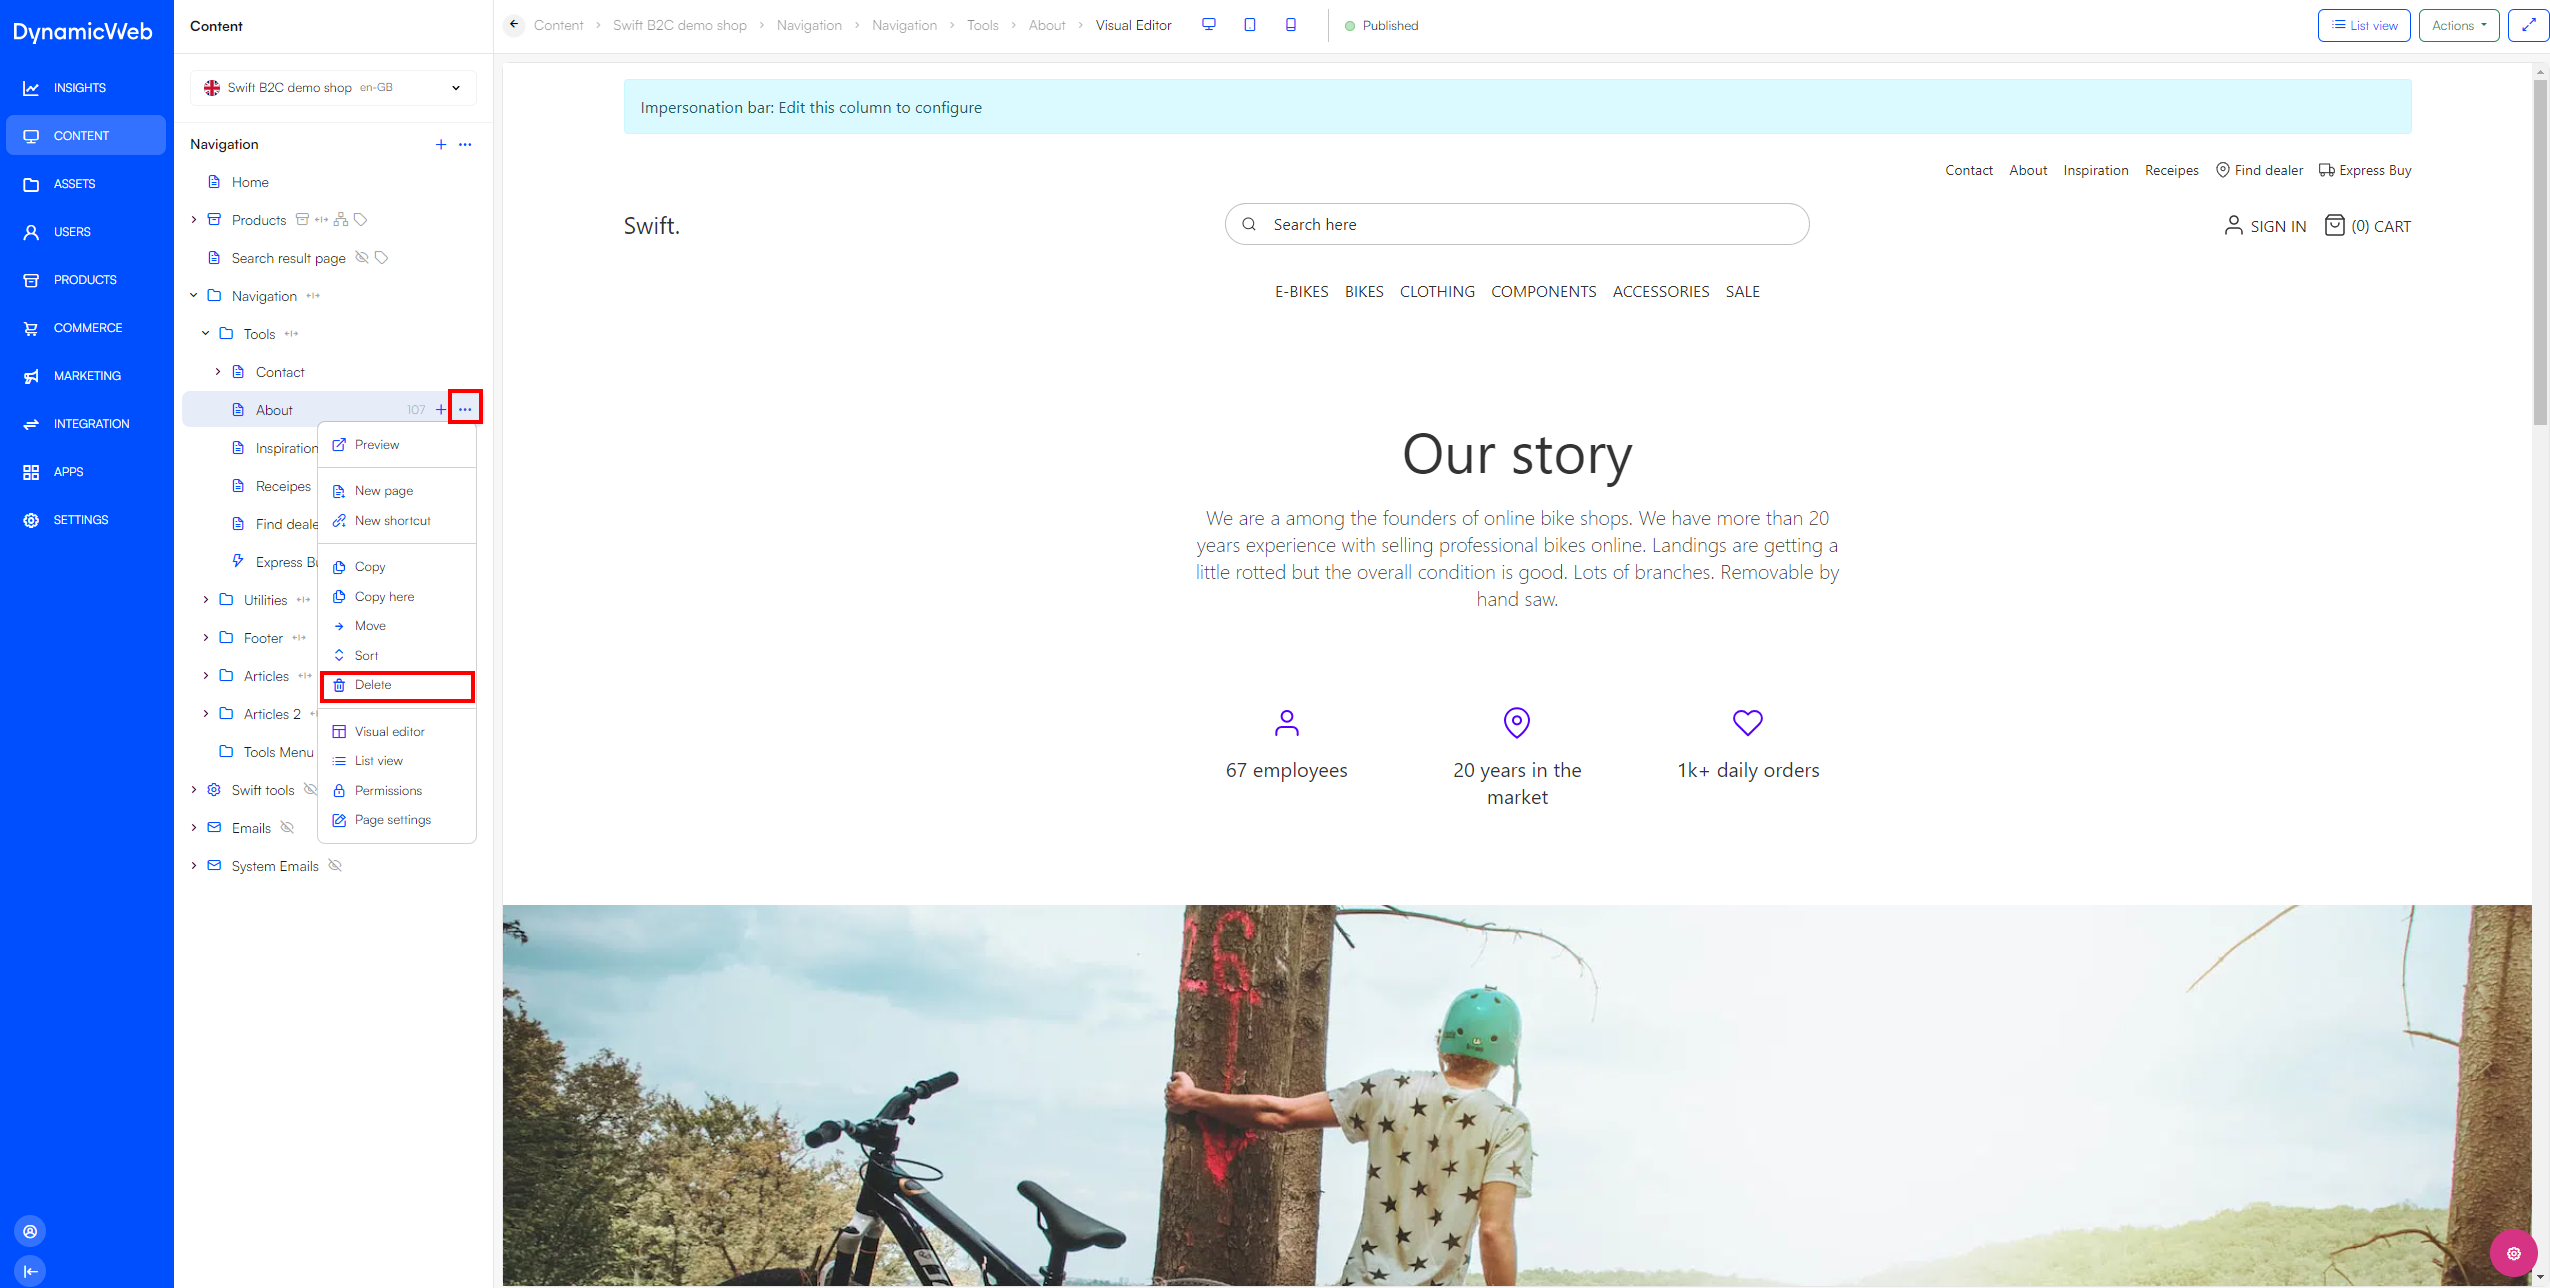Screen dimensions: 2550x1288
Task: Choose Page settings in context menu
Action: (x=393, y=820)
